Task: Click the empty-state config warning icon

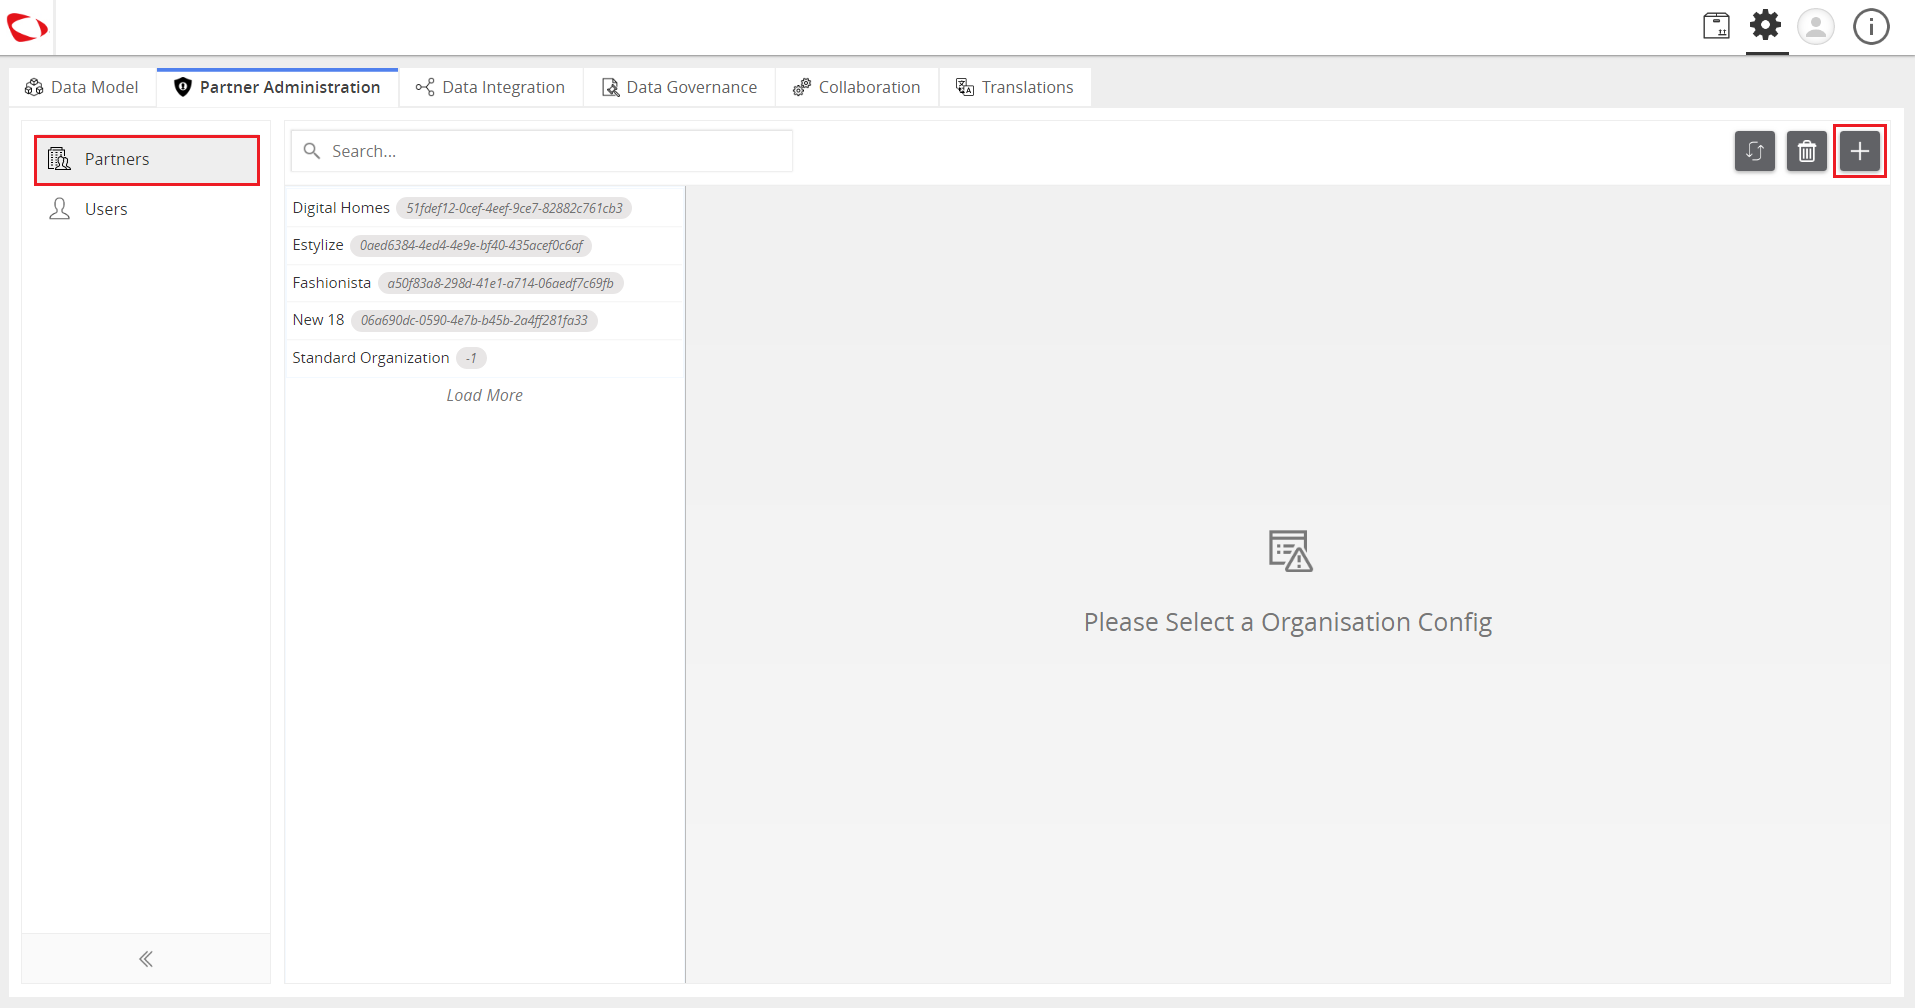Action: pos(1290,551)
